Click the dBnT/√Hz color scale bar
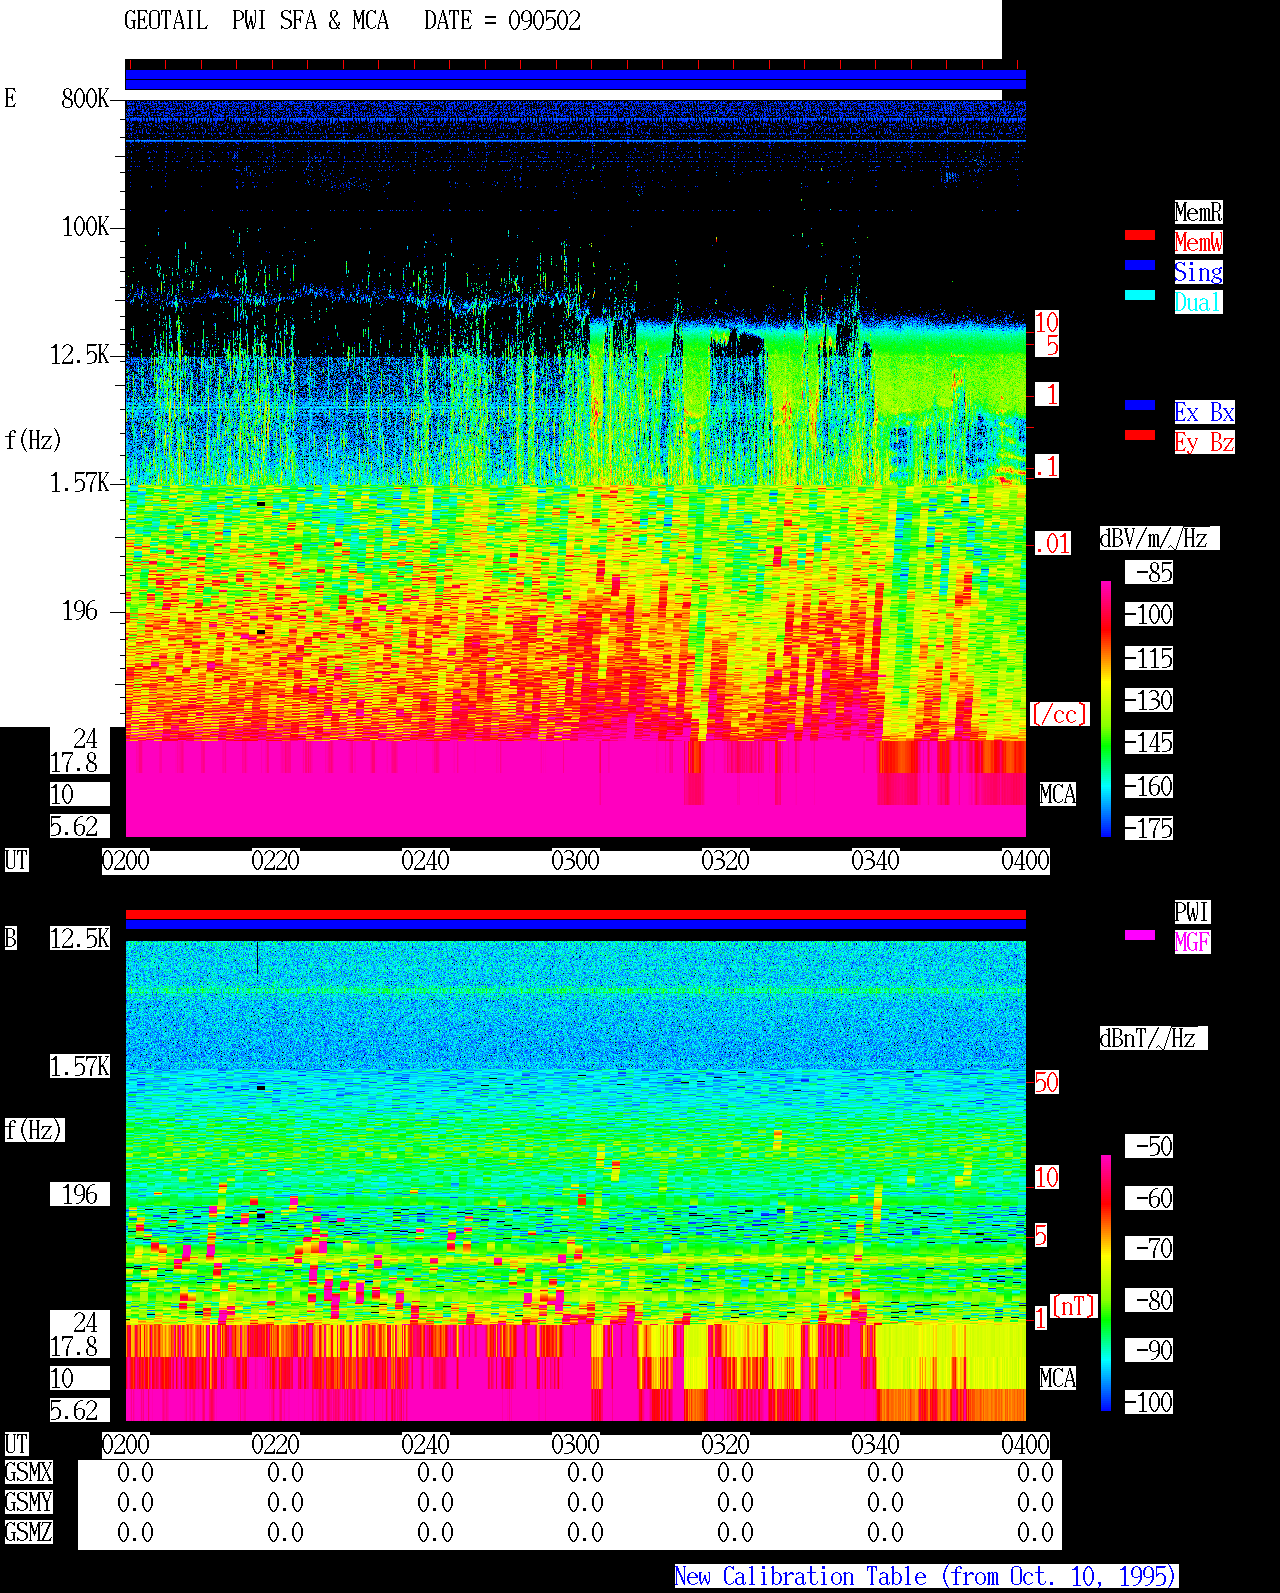Screen dimensions: 1280x1593 [1106, 1283]
